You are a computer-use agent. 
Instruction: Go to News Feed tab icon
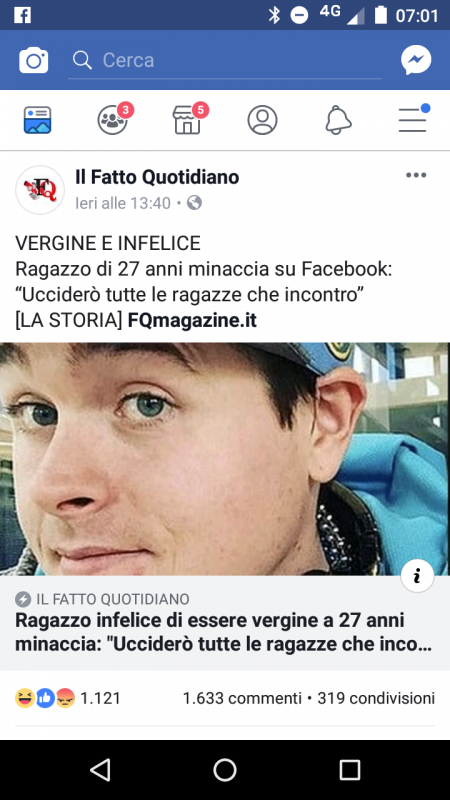click(x=37, y=120)
